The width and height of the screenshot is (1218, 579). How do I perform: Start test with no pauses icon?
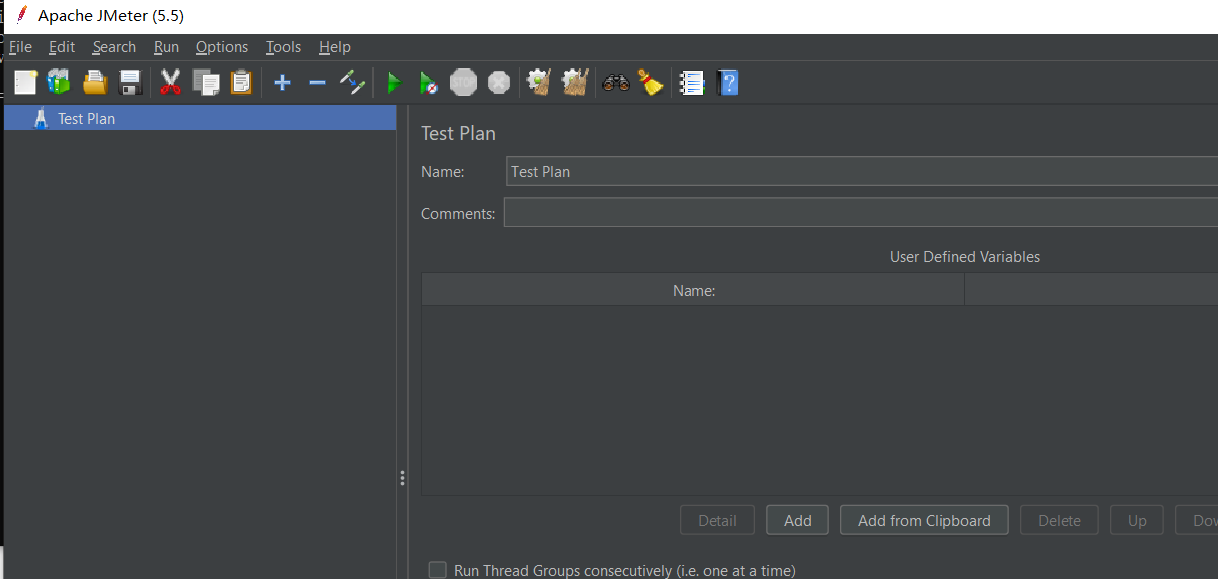coord(428,83)
